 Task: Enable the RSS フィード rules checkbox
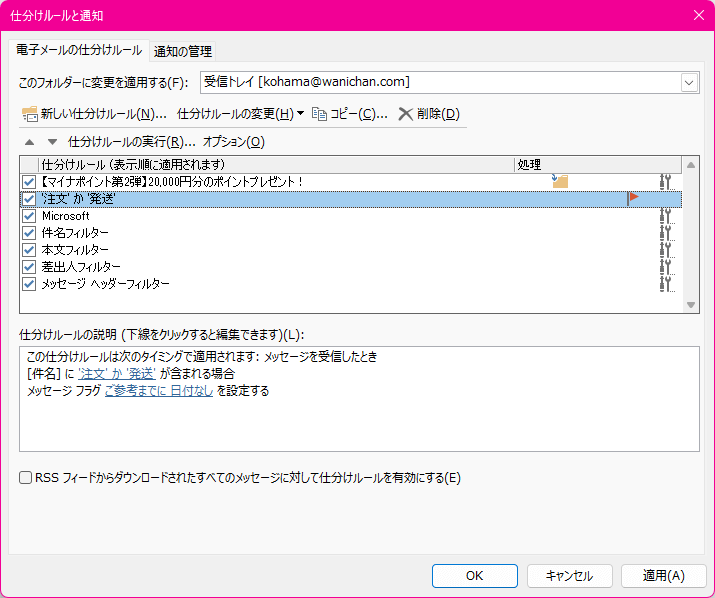[x=26, y=478]
